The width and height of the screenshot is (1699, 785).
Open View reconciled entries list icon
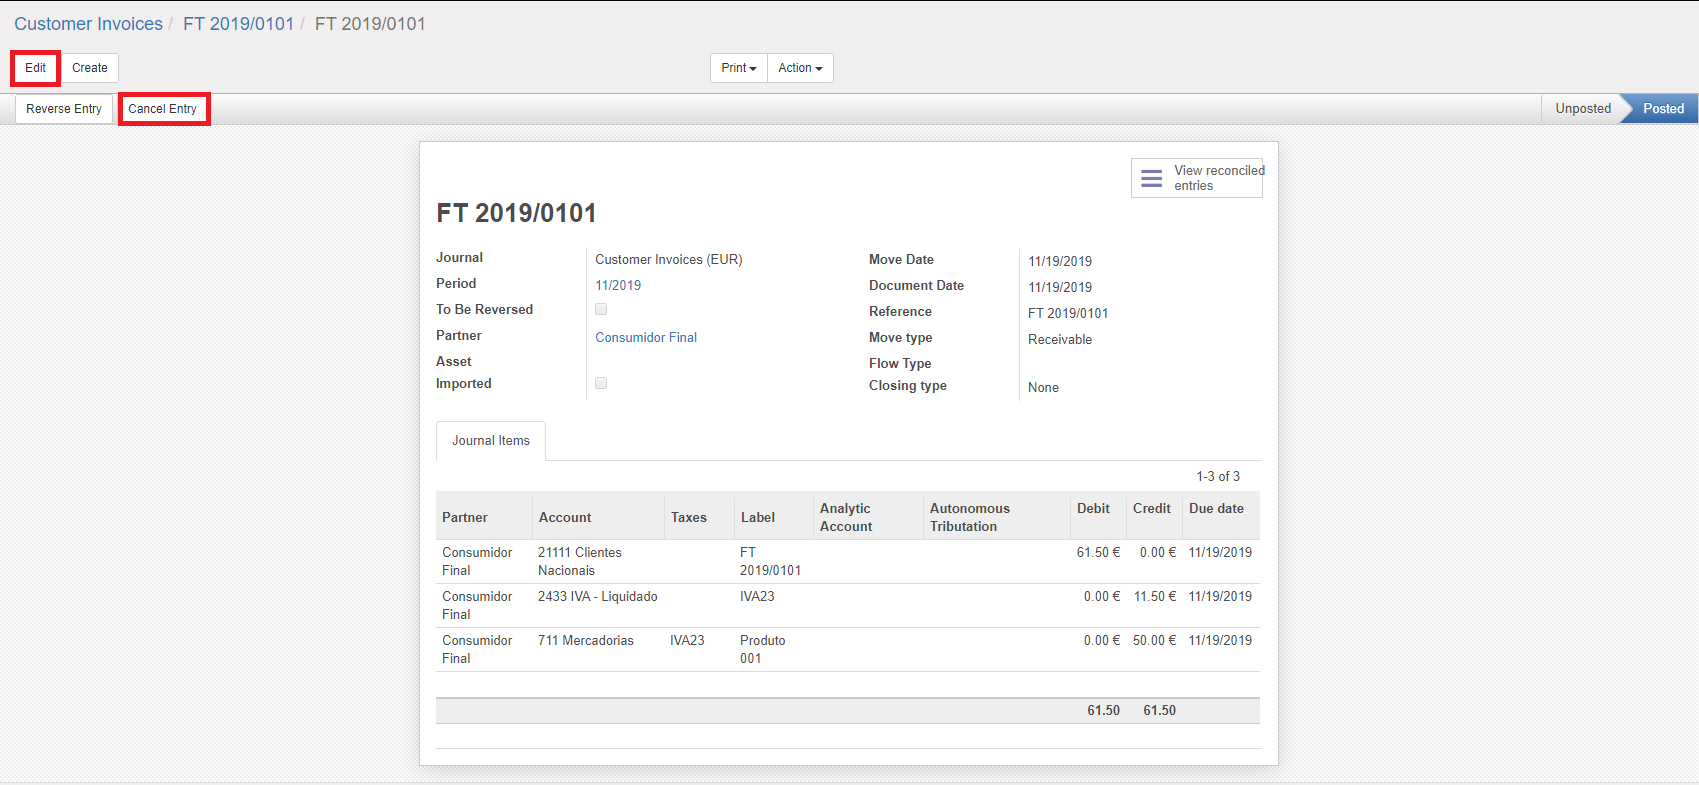[1152, 178]
